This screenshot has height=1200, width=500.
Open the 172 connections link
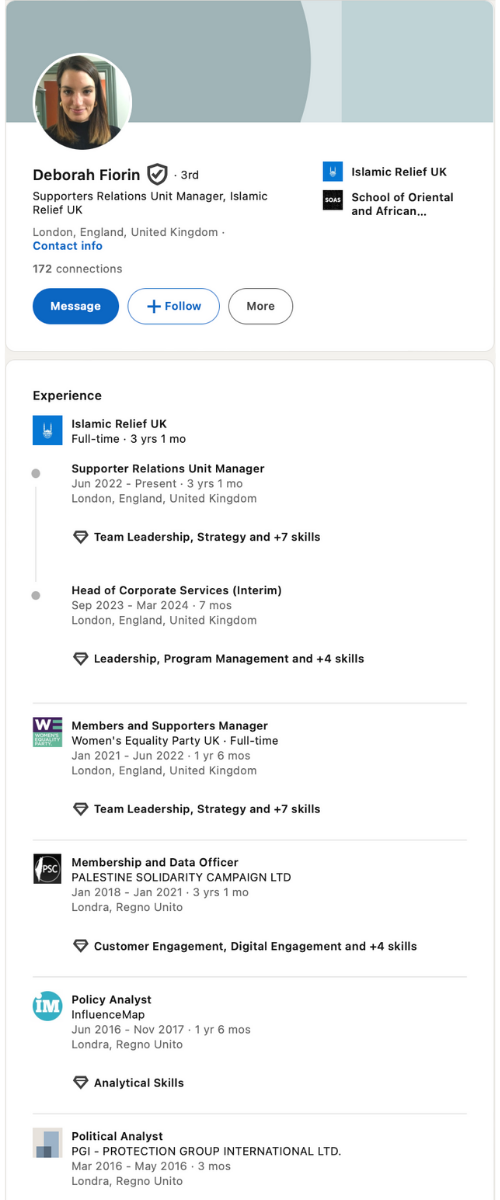[77, 269]
